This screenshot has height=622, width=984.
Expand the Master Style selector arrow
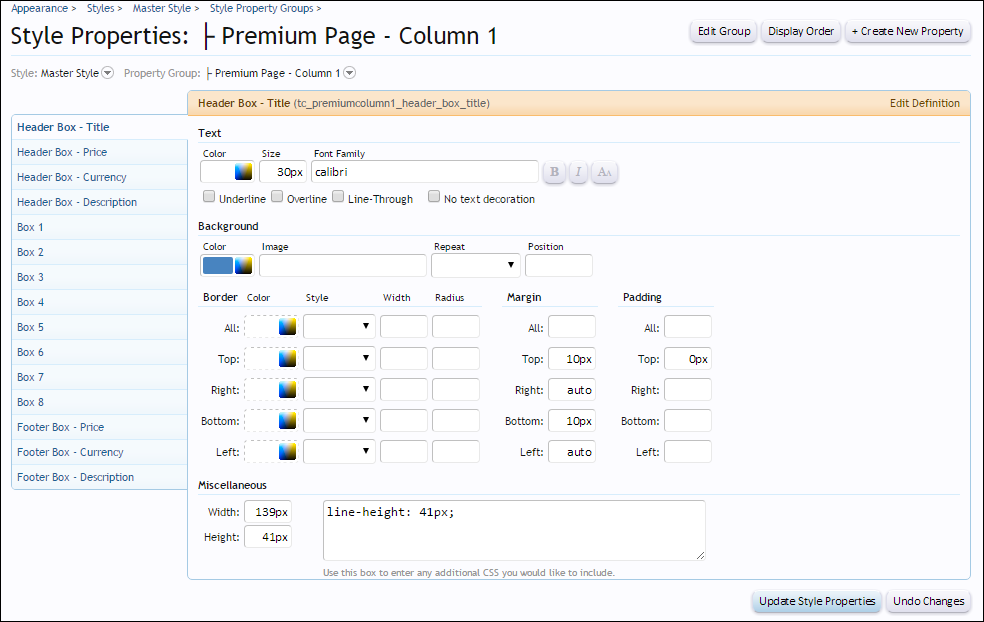108,73
